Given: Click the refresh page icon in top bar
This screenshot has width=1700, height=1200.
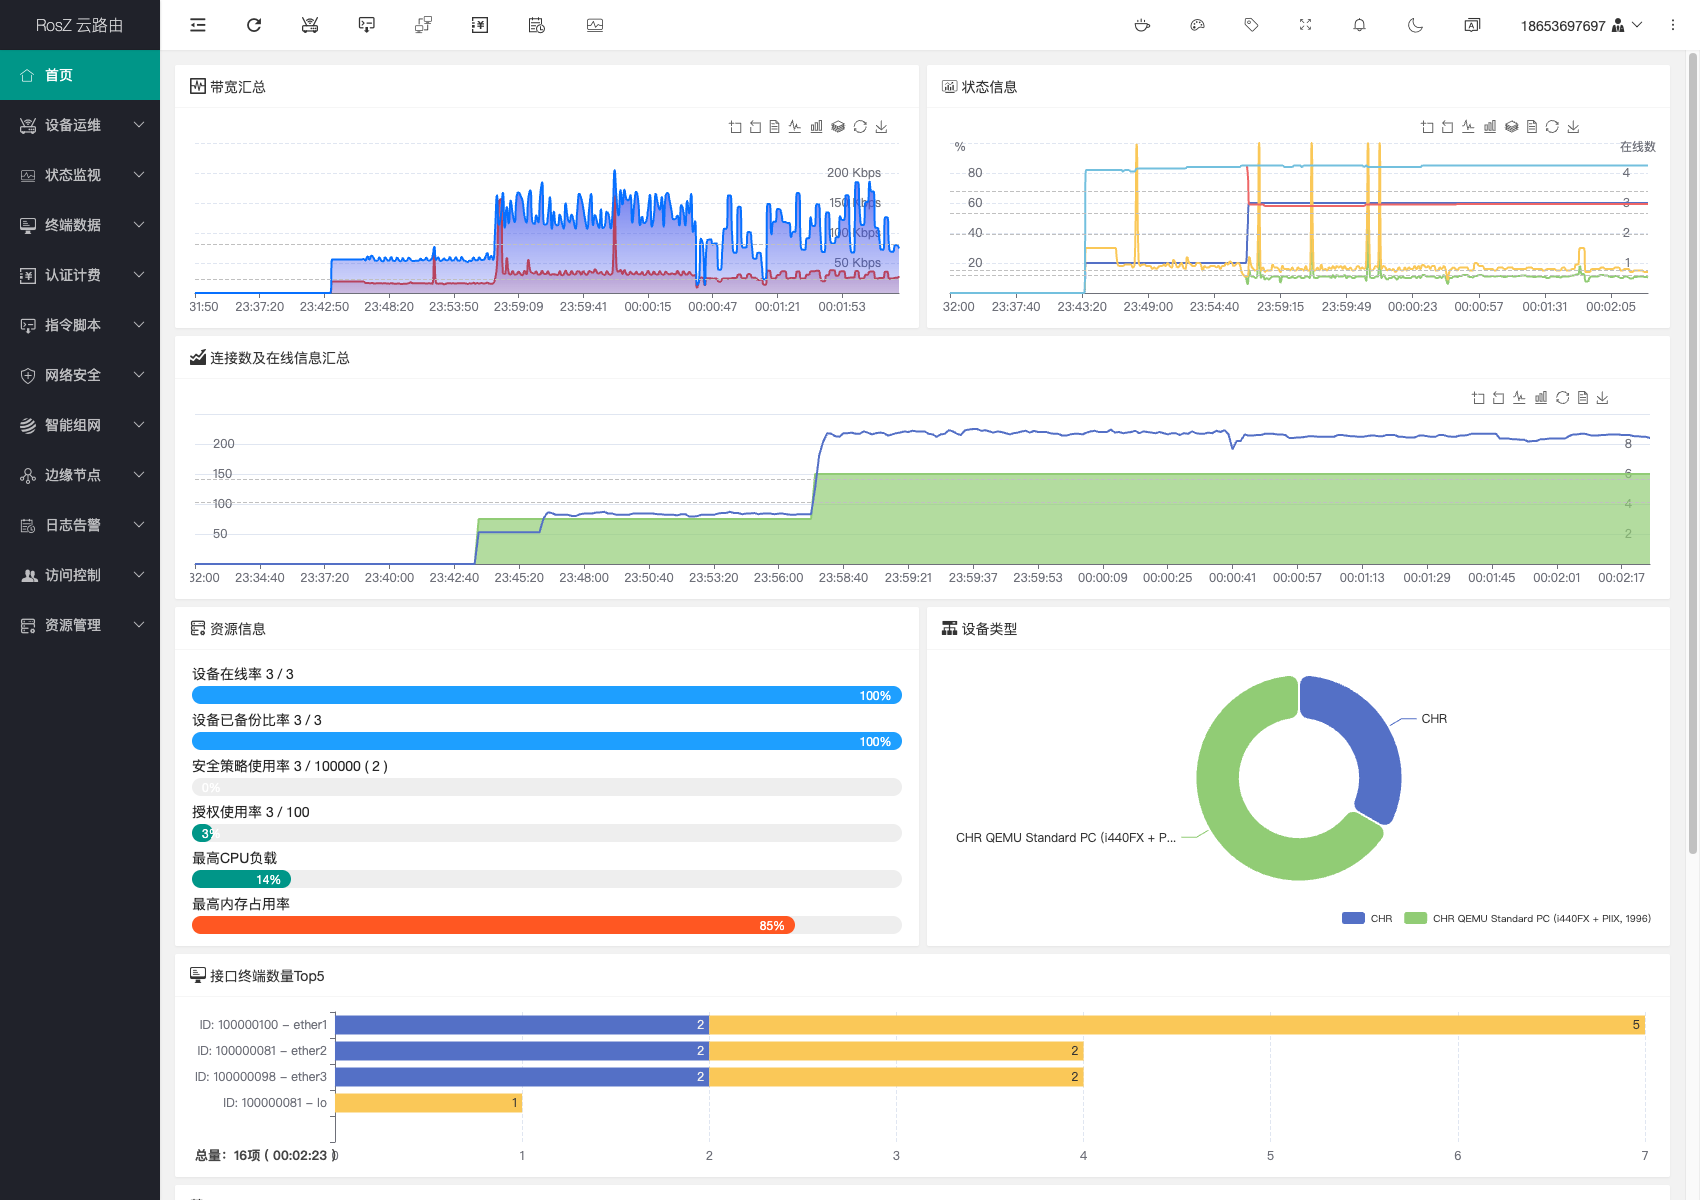Looking at the screenshot, I should click(x=254, y=25).
